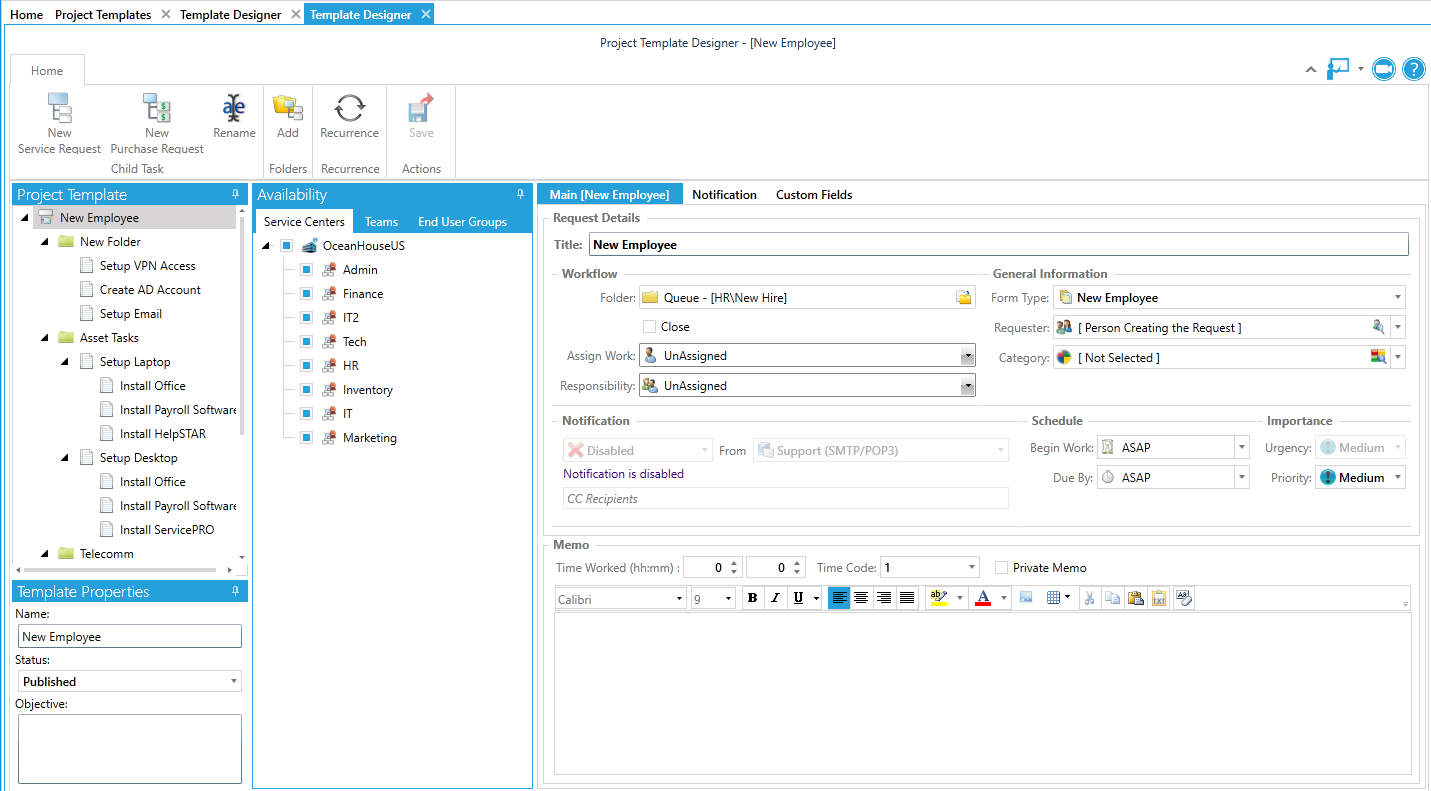This screenshot has height=791, width=1431.
Task: Collapse the Asset Tasks folder
Action: (46, 338)
